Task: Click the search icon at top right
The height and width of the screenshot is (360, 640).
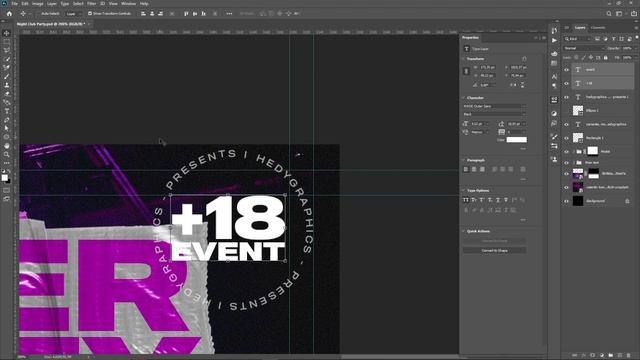Action: tap(609, 13)
